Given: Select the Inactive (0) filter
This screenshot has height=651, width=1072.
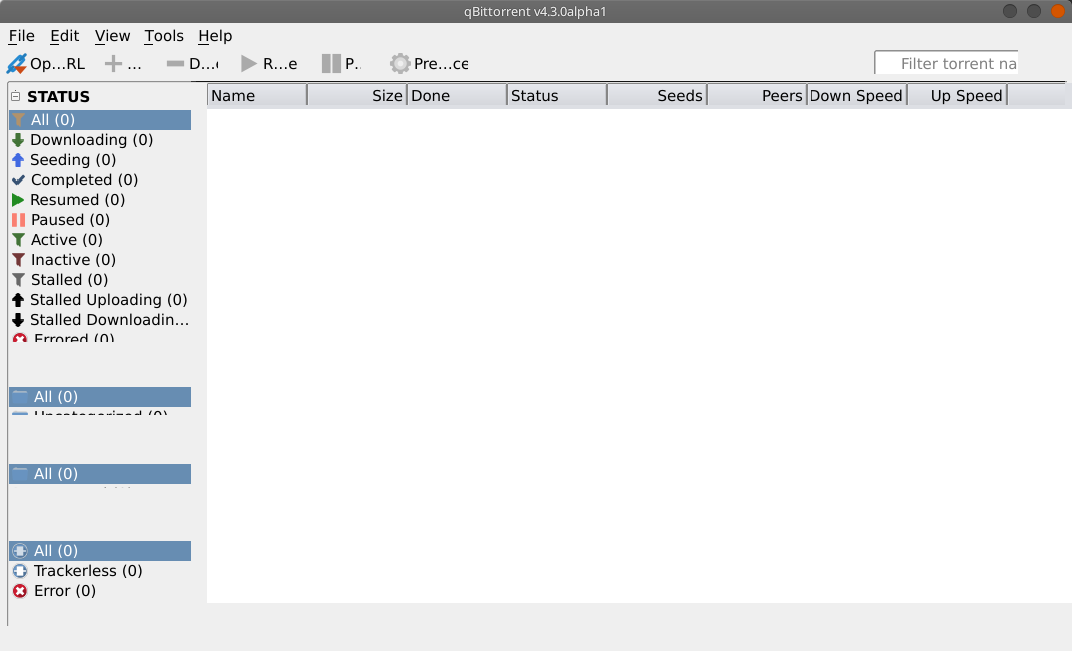Looking at the screenshot, I should click(100, 260).
